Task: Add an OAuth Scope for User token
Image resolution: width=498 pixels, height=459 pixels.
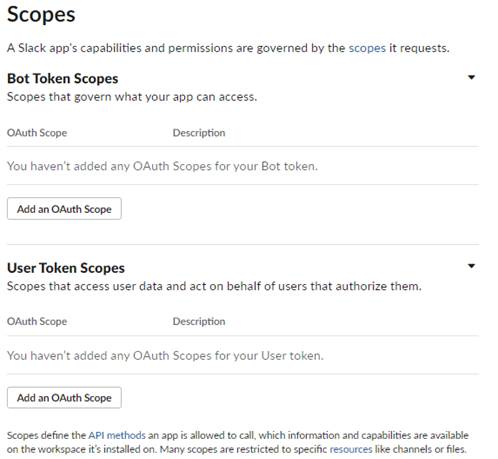Action: 64,398
